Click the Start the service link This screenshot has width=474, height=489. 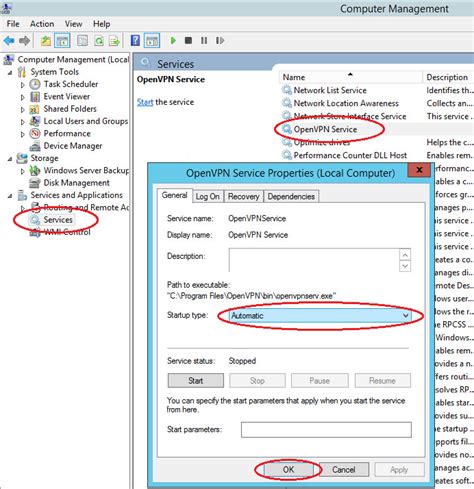click(x=145, y=102)
